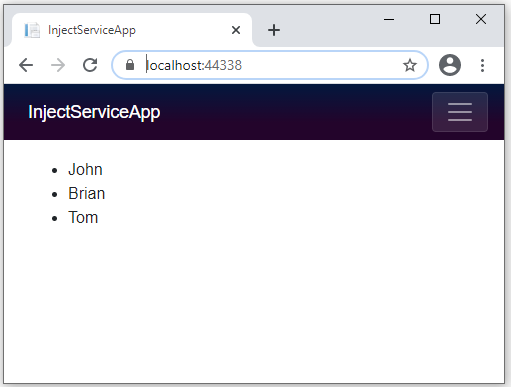Open the Chrome three-dot menu
511x387 pixels.
click(482, 65)
